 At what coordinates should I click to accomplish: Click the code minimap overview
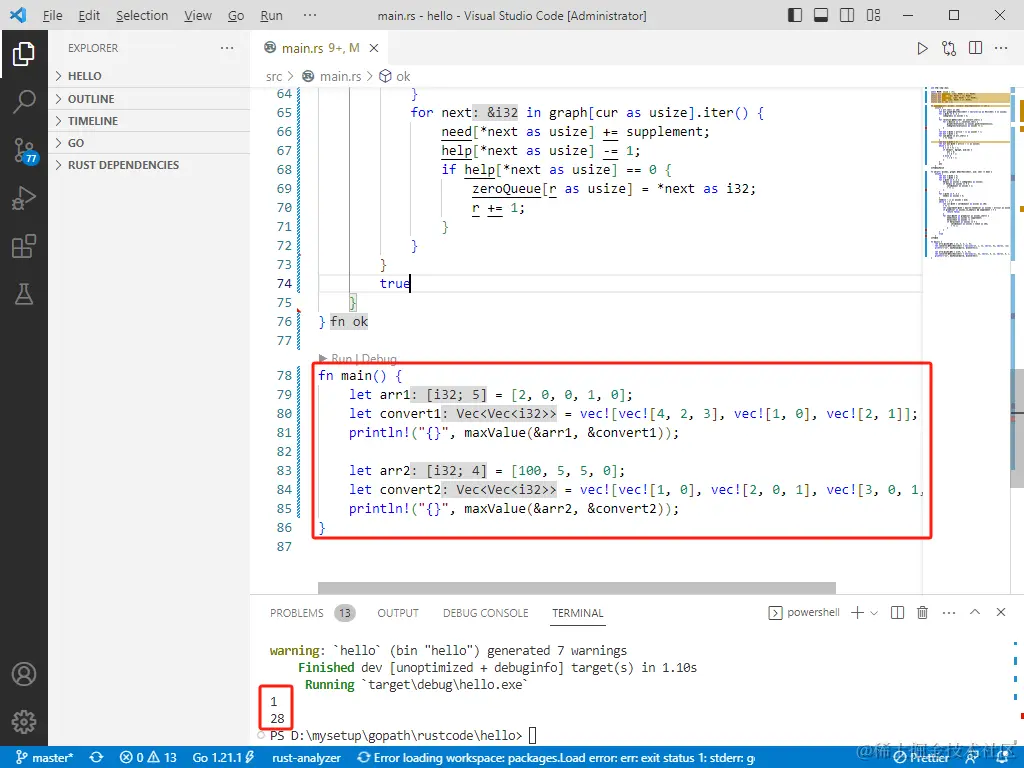(968, 172)
